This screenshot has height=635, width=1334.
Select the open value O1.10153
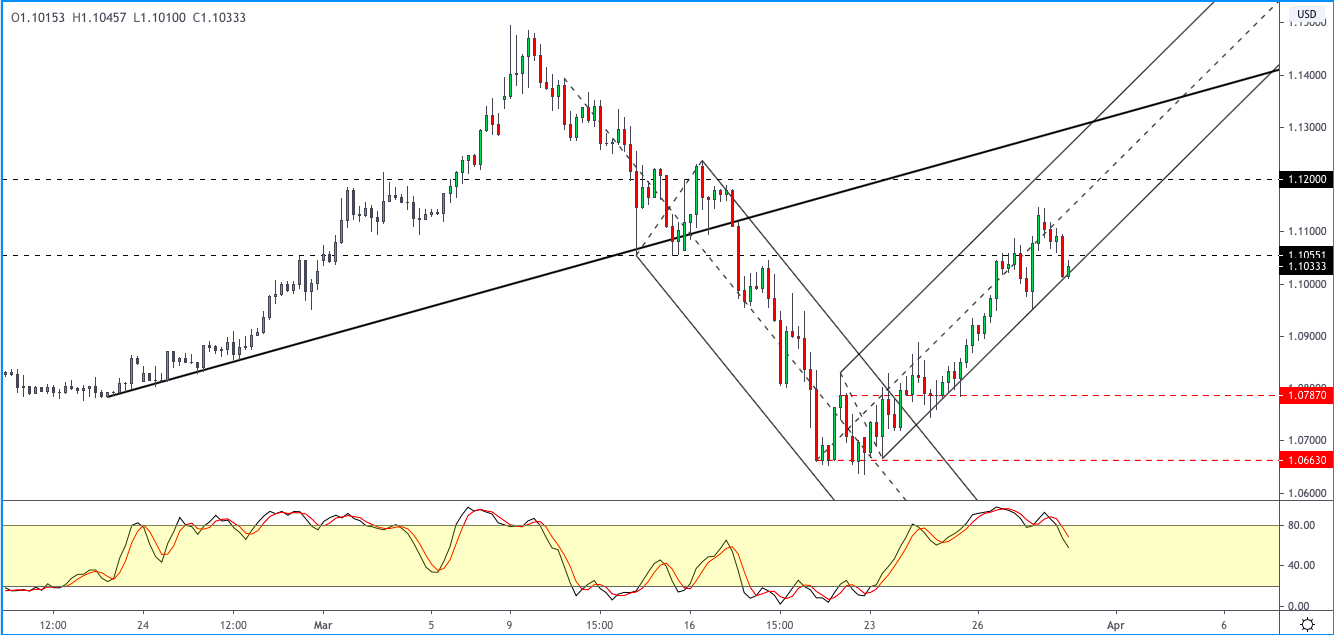(x=37, y=17)
